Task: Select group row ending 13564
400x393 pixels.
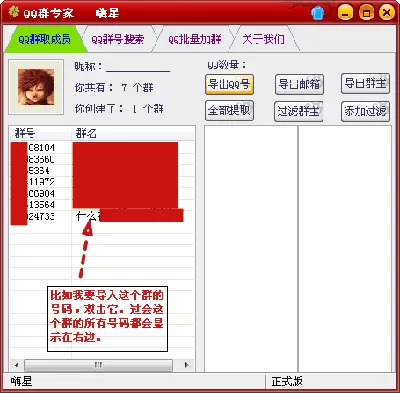Action: [102, 205]
